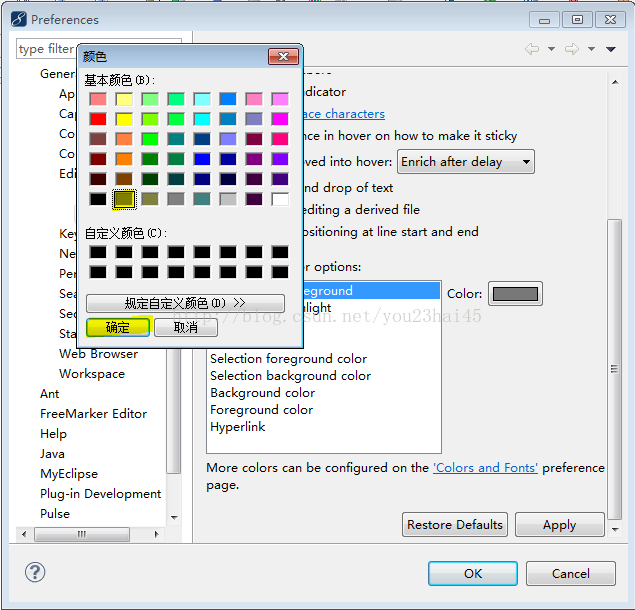Click Cancel in Preferences dialog

[571, 573]
